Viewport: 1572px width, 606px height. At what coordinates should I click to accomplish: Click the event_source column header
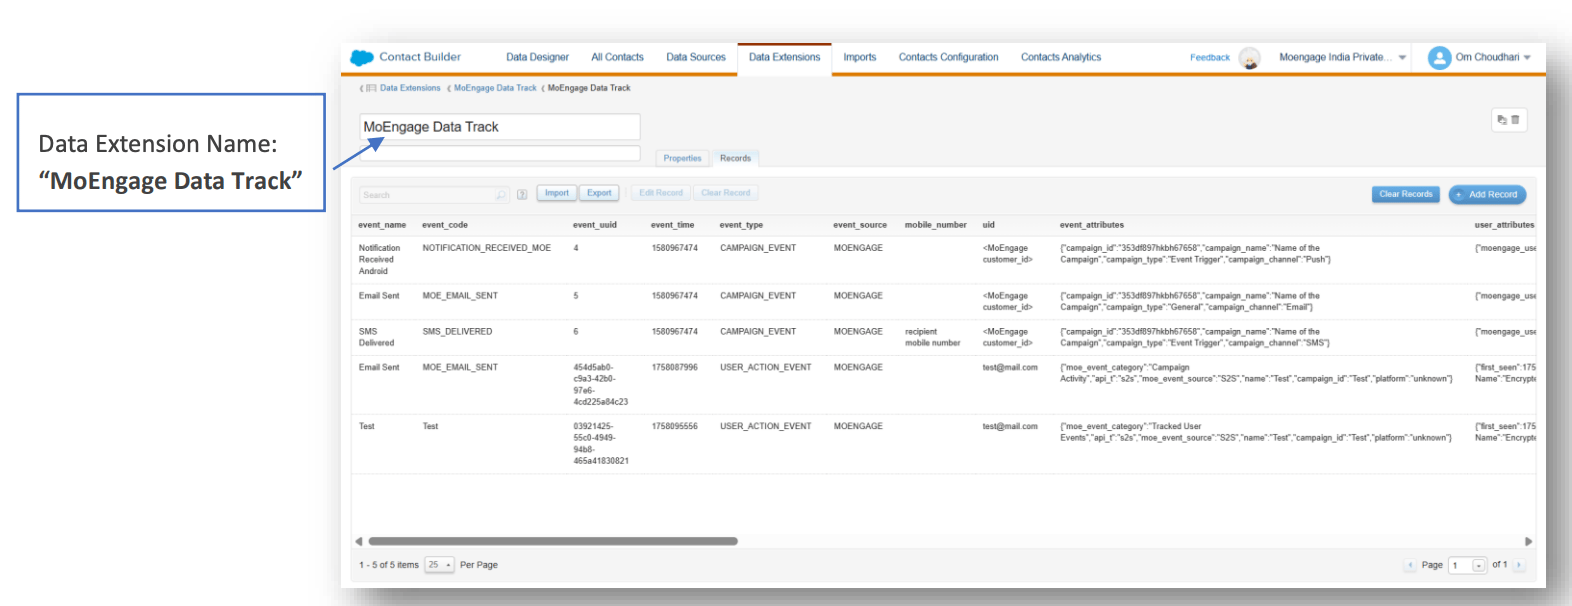click(x=860, y=225)
